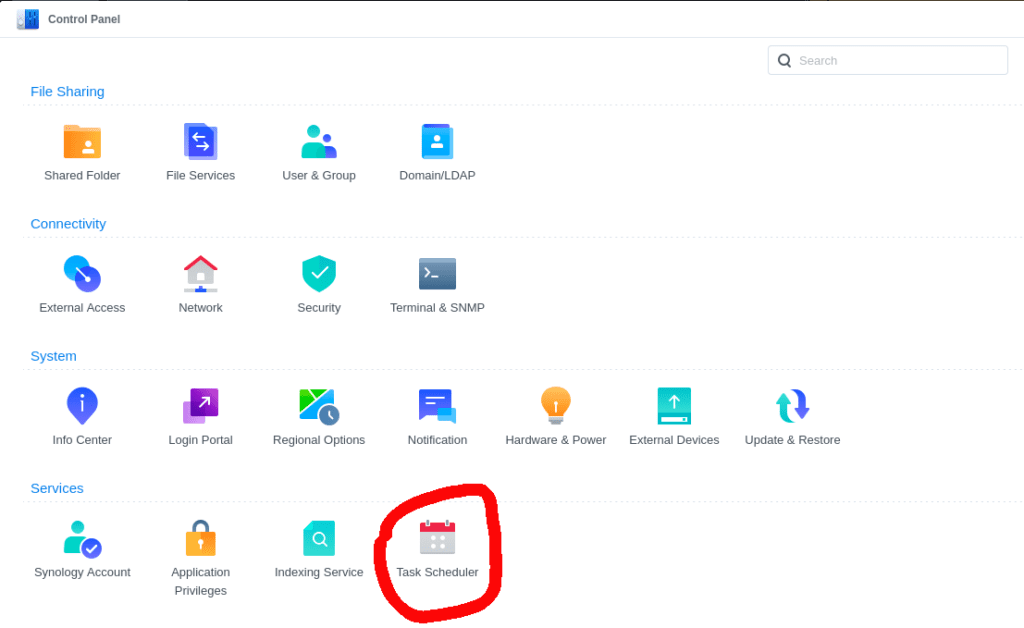Open the Terminal & SNMP icon

[x=437, y=274]
